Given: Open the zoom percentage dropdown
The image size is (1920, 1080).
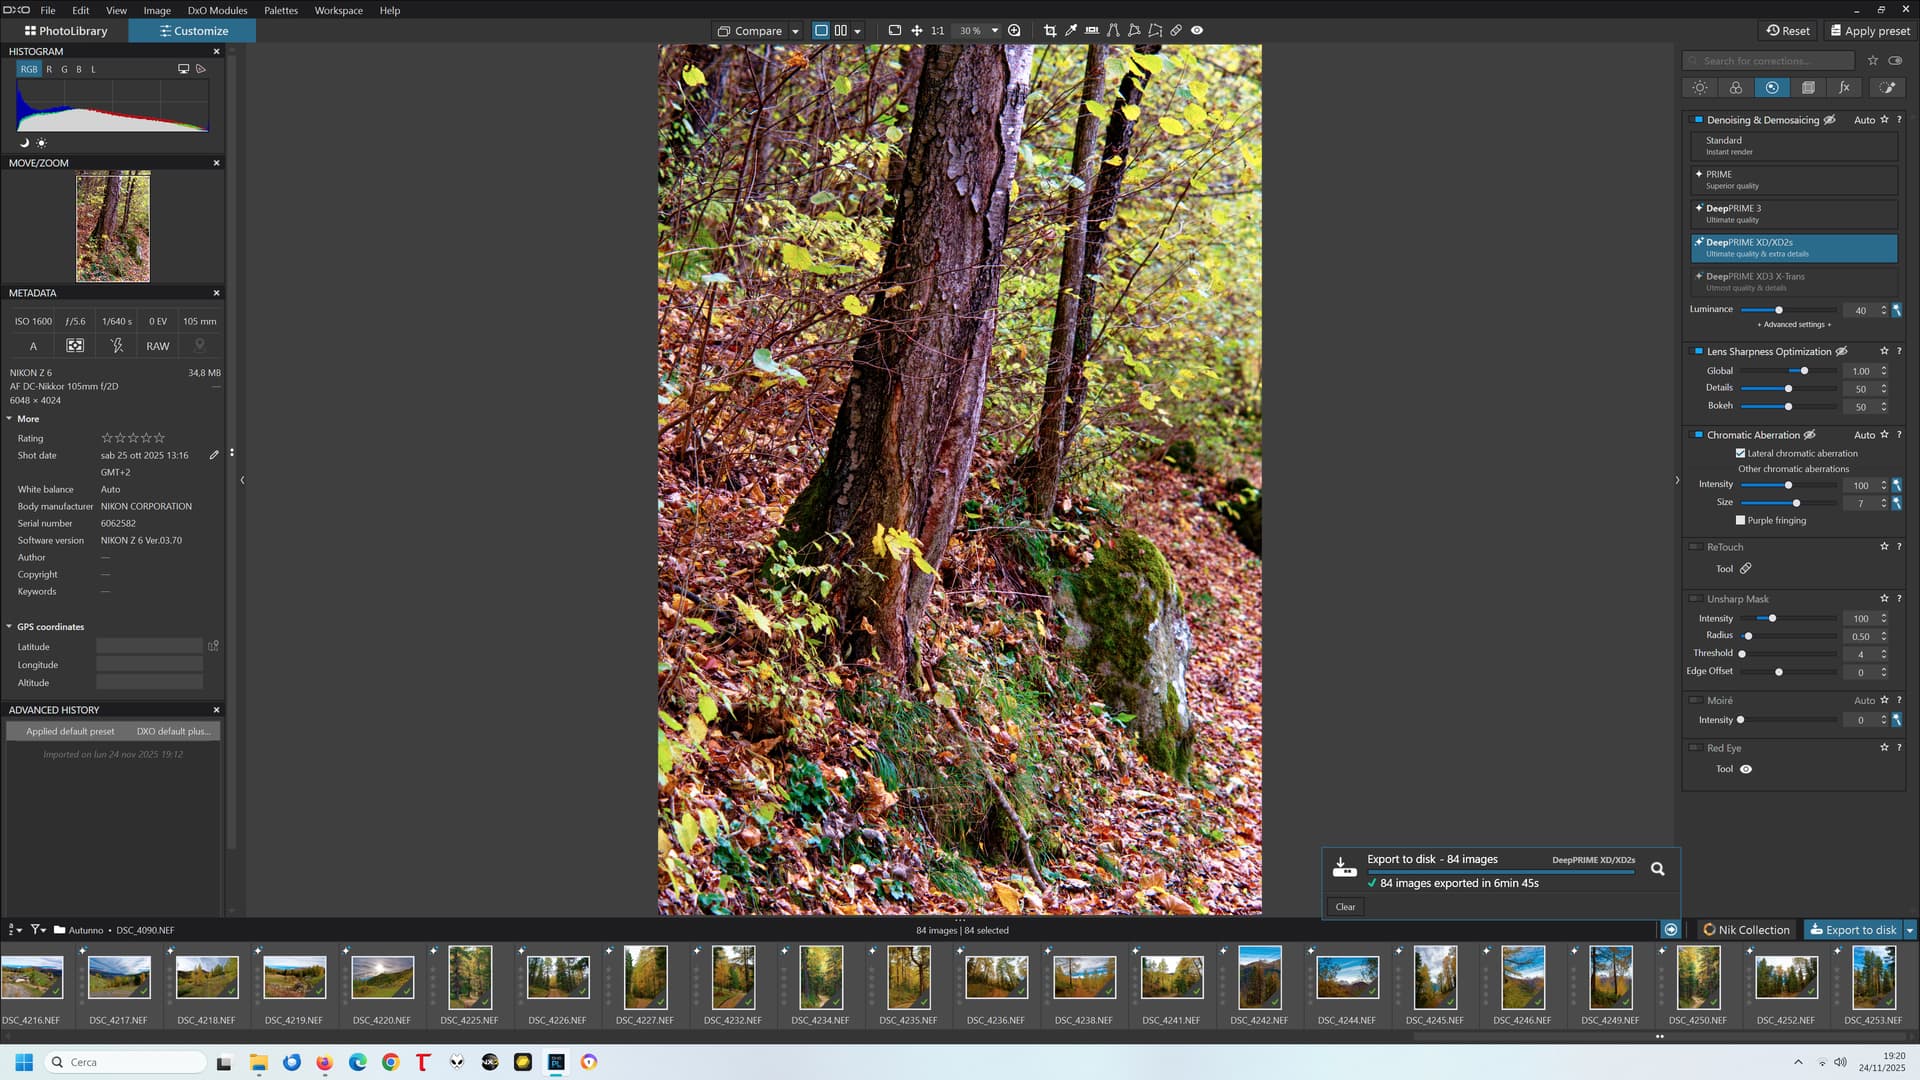Looking at the screenshot, I should click(994, 31).
